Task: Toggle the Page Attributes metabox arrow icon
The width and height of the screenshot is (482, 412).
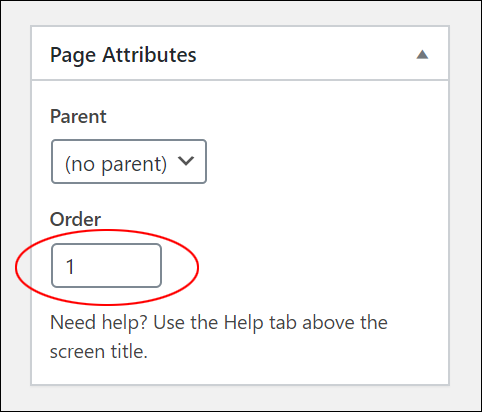Action: tap(422, 54)
